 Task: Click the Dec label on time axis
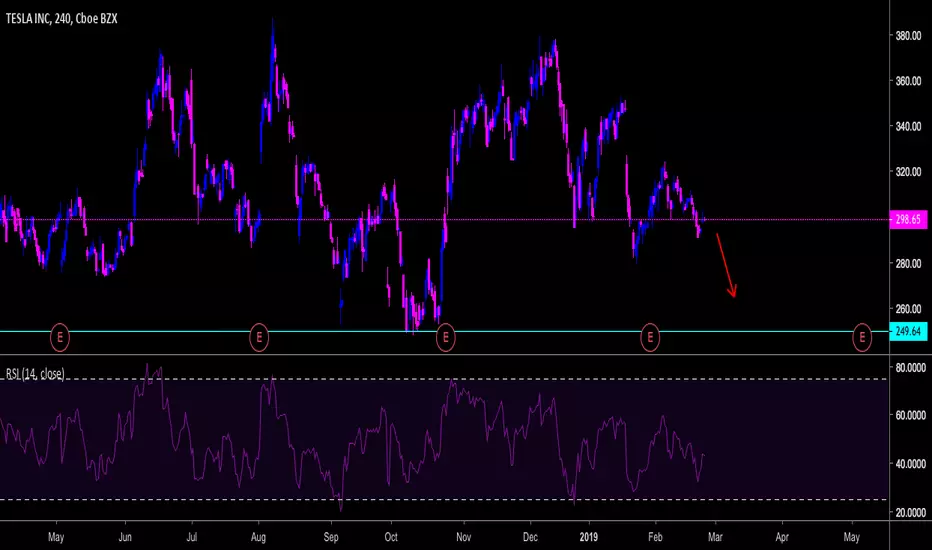coord(530,537)
